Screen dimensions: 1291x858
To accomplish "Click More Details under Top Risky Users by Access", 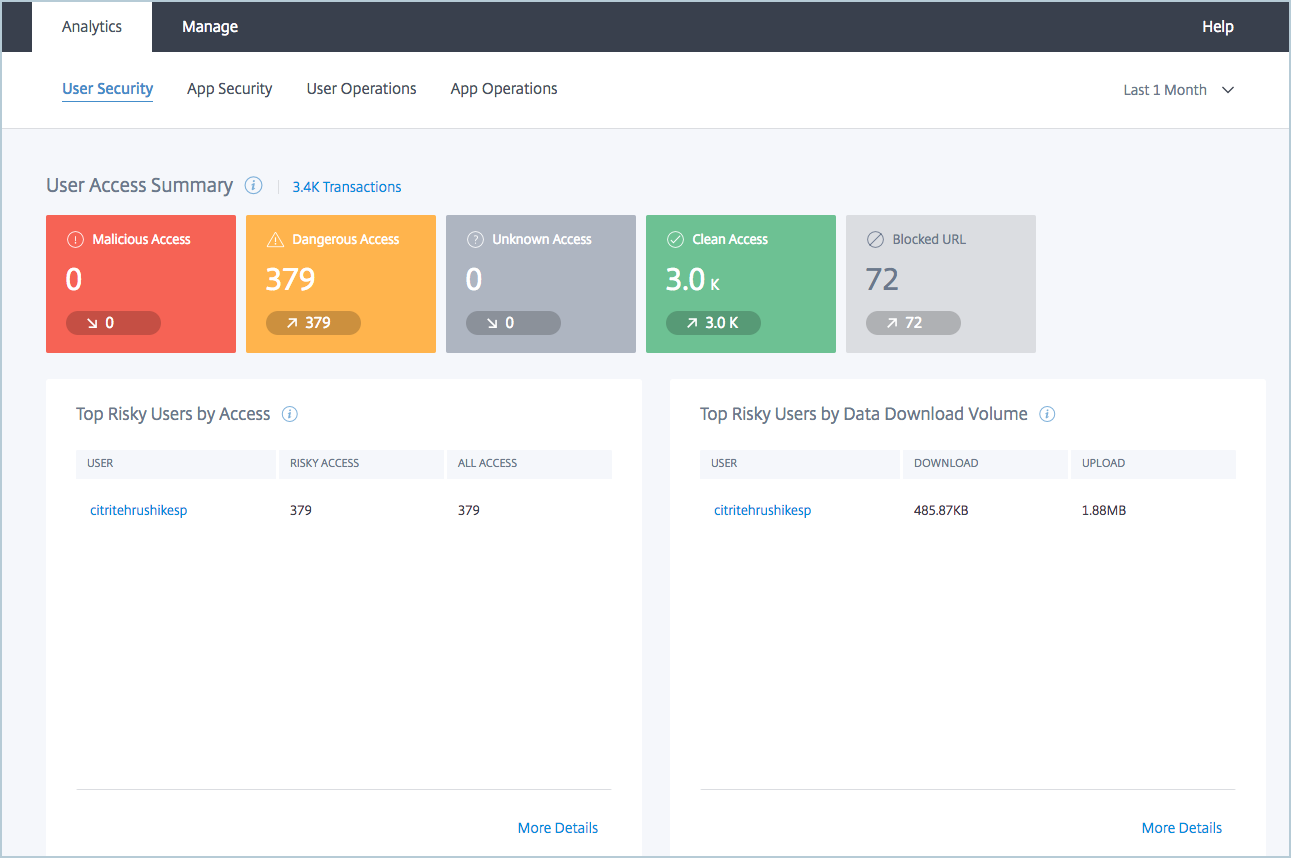I will [557, 828].
